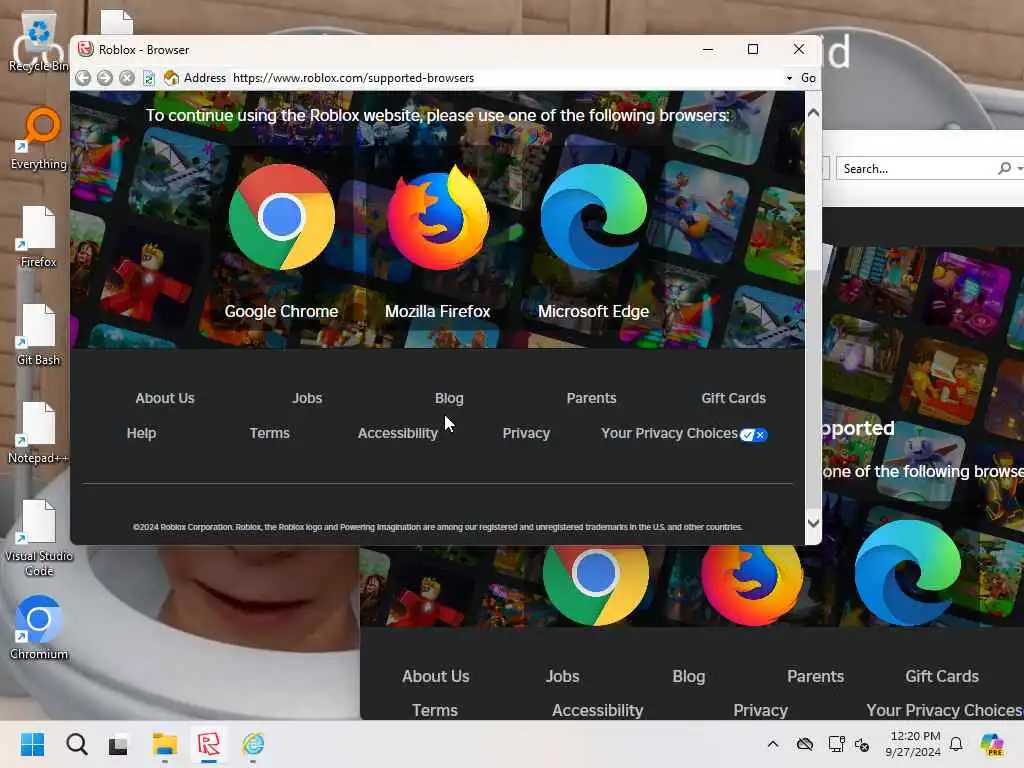This screenshot has width=1024, height=768.
Task: Open Jobs link in background window
Action: (562, 676)
